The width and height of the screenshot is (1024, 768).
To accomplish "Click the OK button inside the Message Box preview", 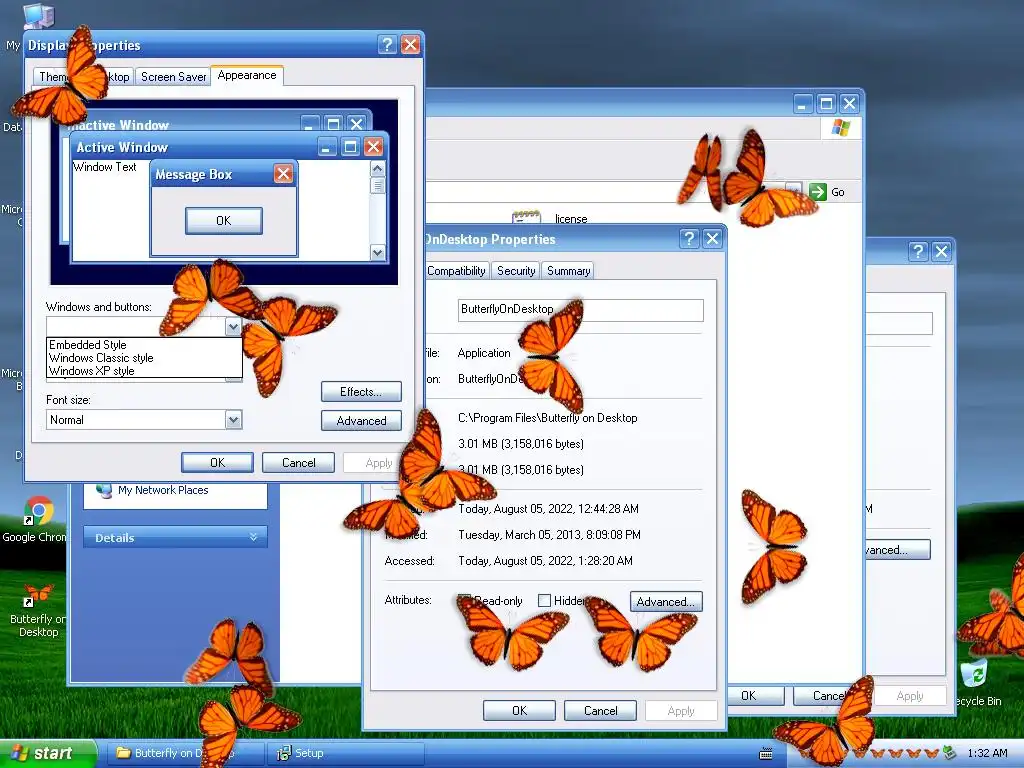I will click(223, 221).
